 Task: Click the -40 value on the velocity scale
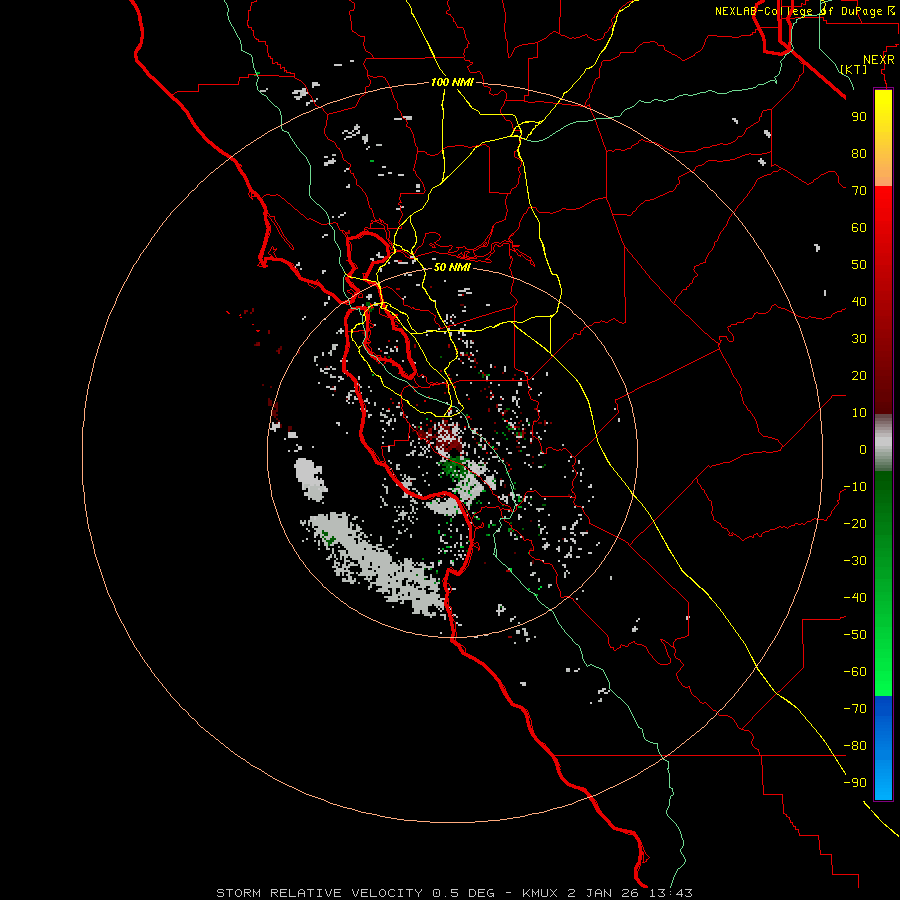[855, 598]
